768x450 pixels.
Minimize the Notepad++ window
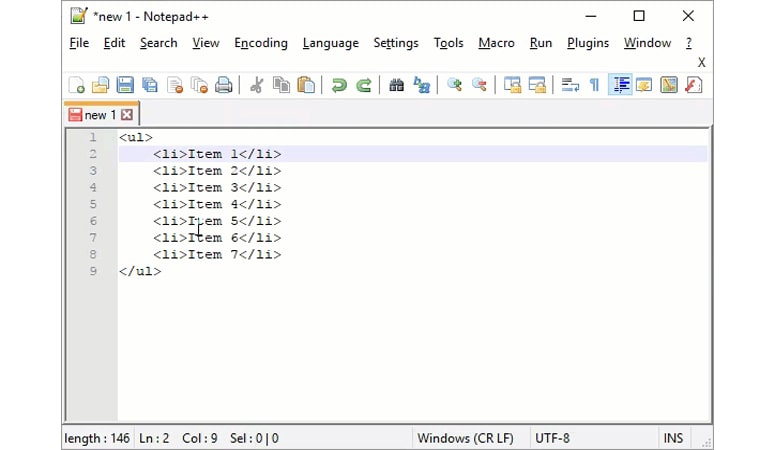point(591,16)
